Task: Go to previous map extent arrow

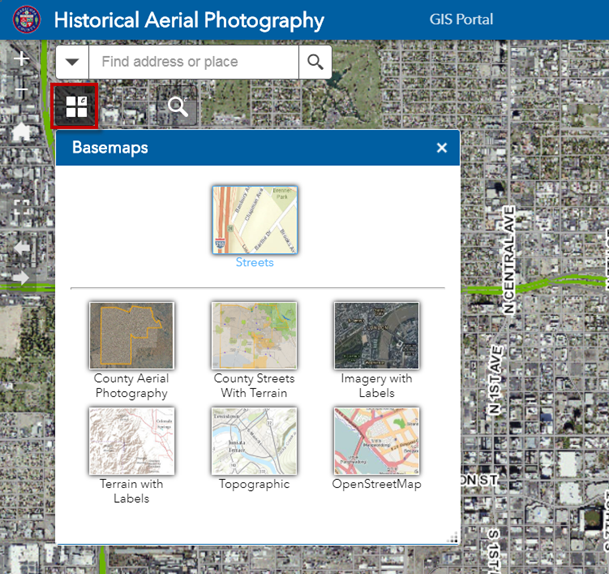Action: (21, 246)
